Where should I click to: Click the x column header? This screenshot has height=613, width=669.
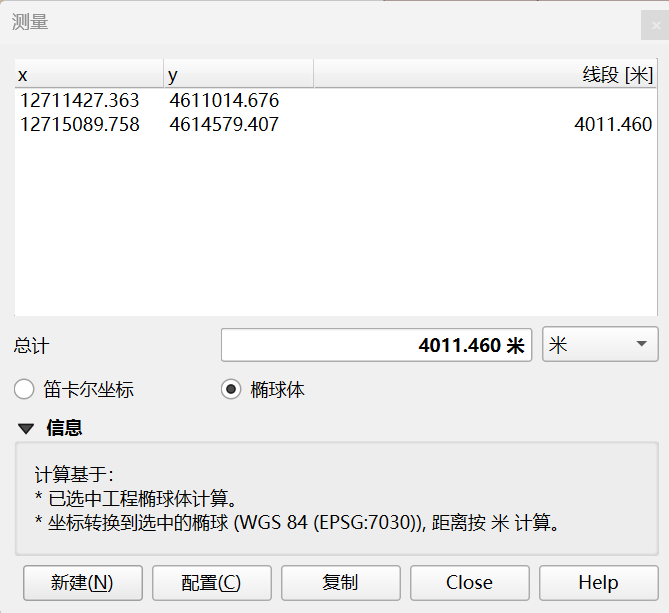point(88,75)
